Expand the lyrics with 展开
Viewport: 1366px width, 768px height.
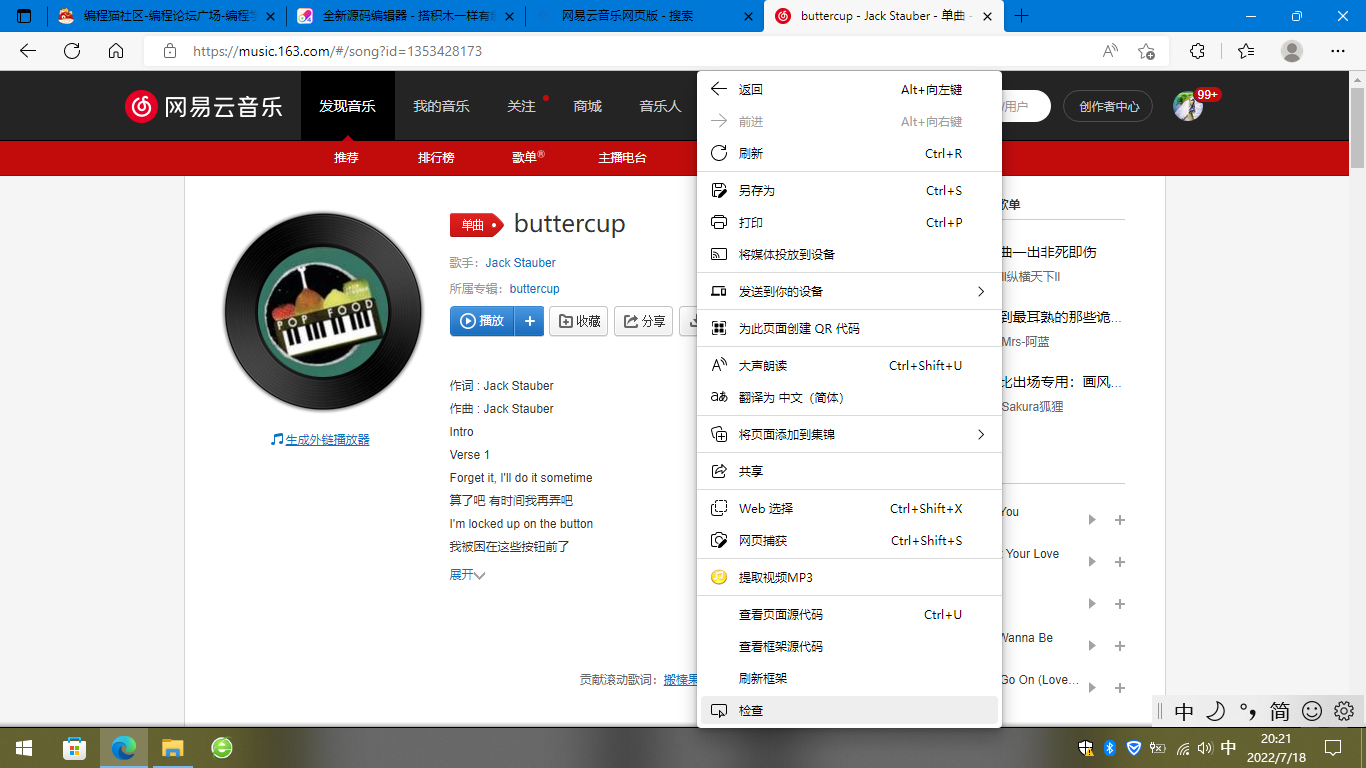coord(467,575)
